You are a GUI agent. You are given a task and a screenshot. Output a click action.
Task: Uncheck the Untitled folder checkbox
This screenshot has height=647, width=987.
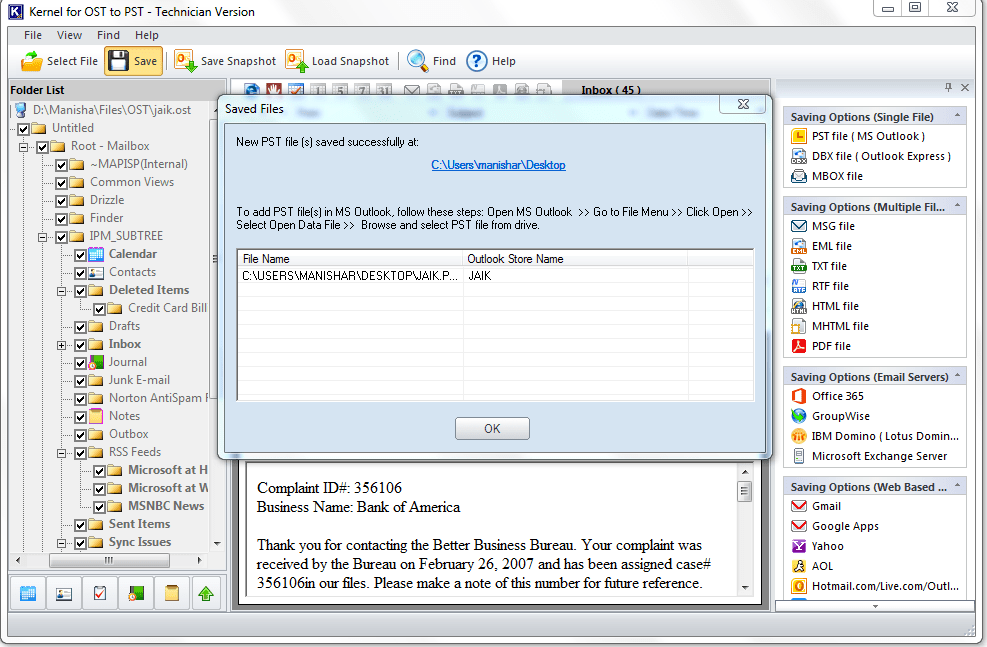(x=23, y=129)
